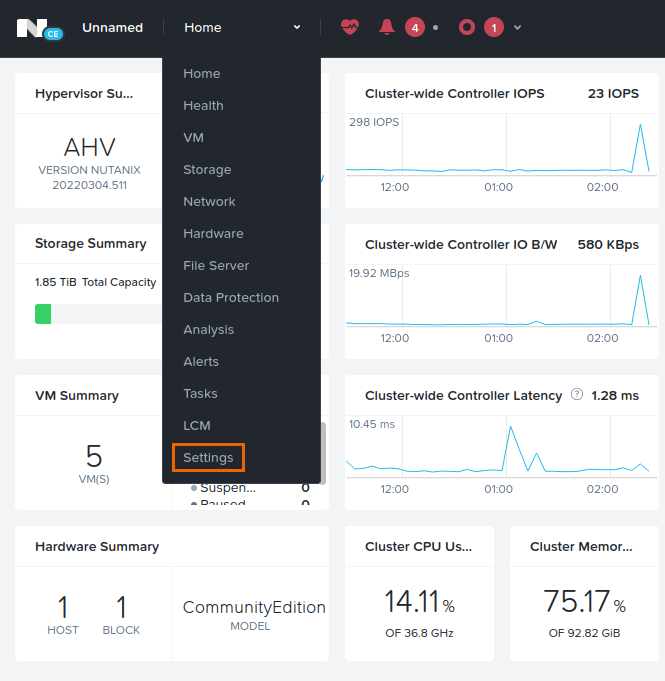The height and width of the screenshot is (681, 665).
Task: Click the VM count number 5
Action: pos(94,456)
